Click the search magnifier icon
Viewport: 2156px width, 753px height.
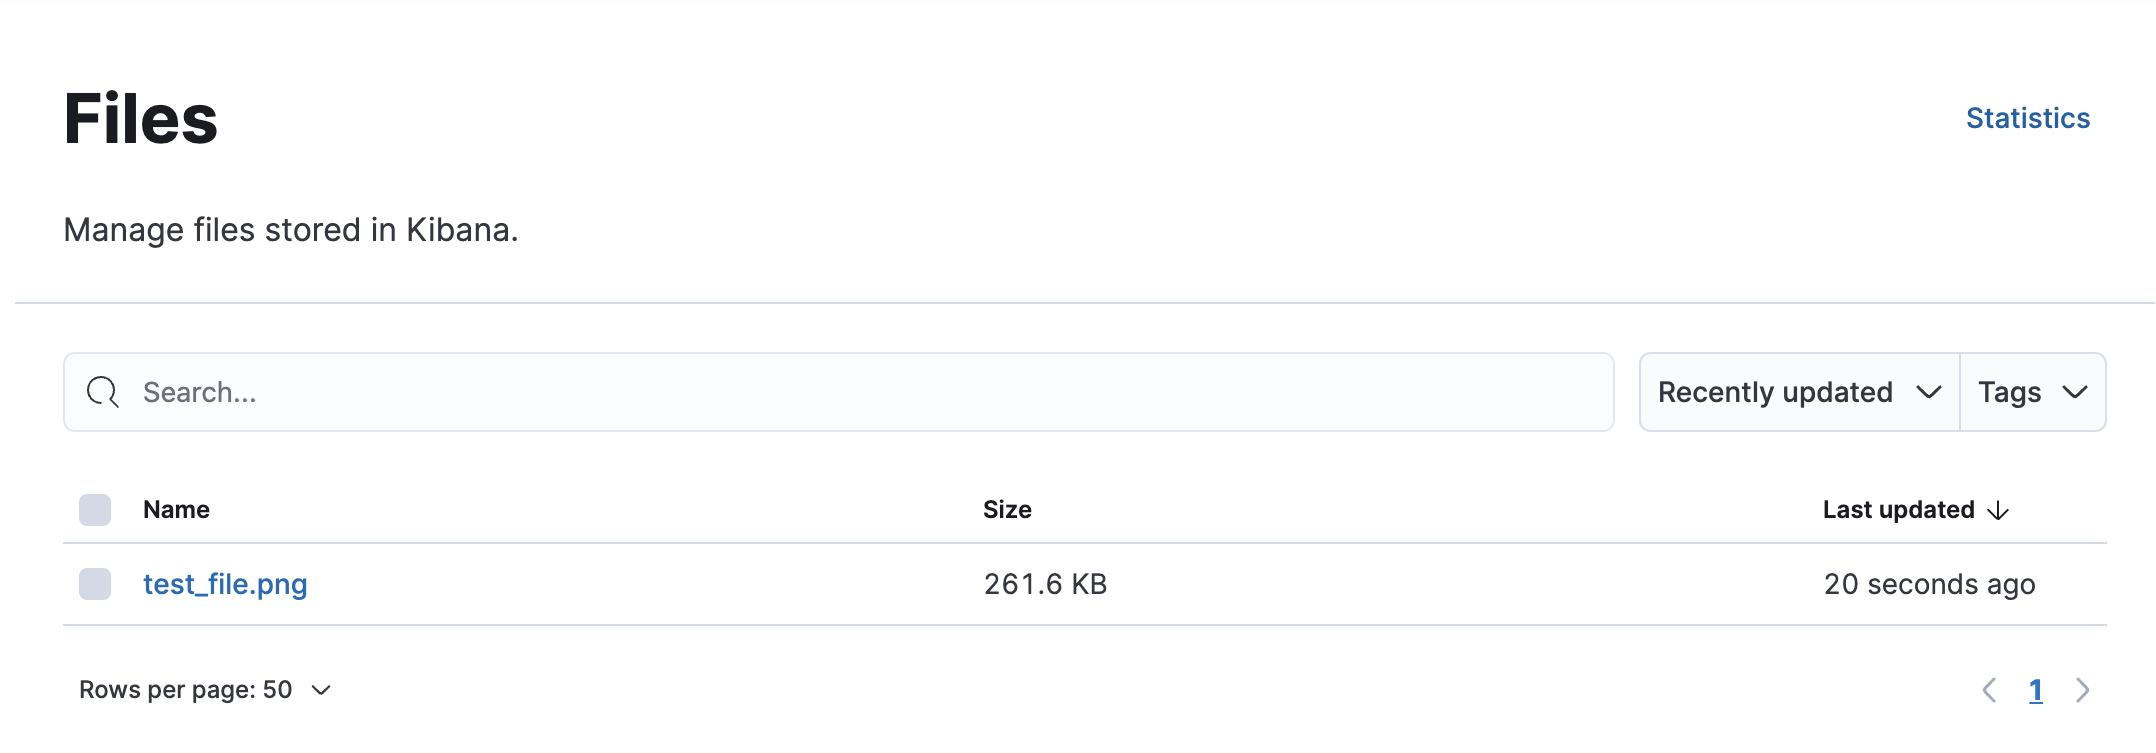point(101,392)
